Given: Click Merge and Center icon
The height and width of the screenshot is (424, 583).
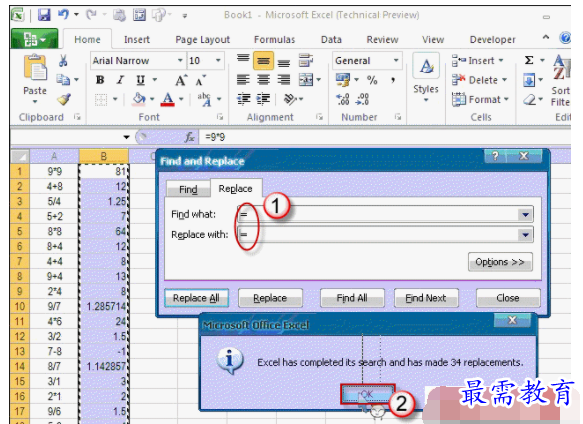Looking at the screenshot, I should (x=306, y=80).
